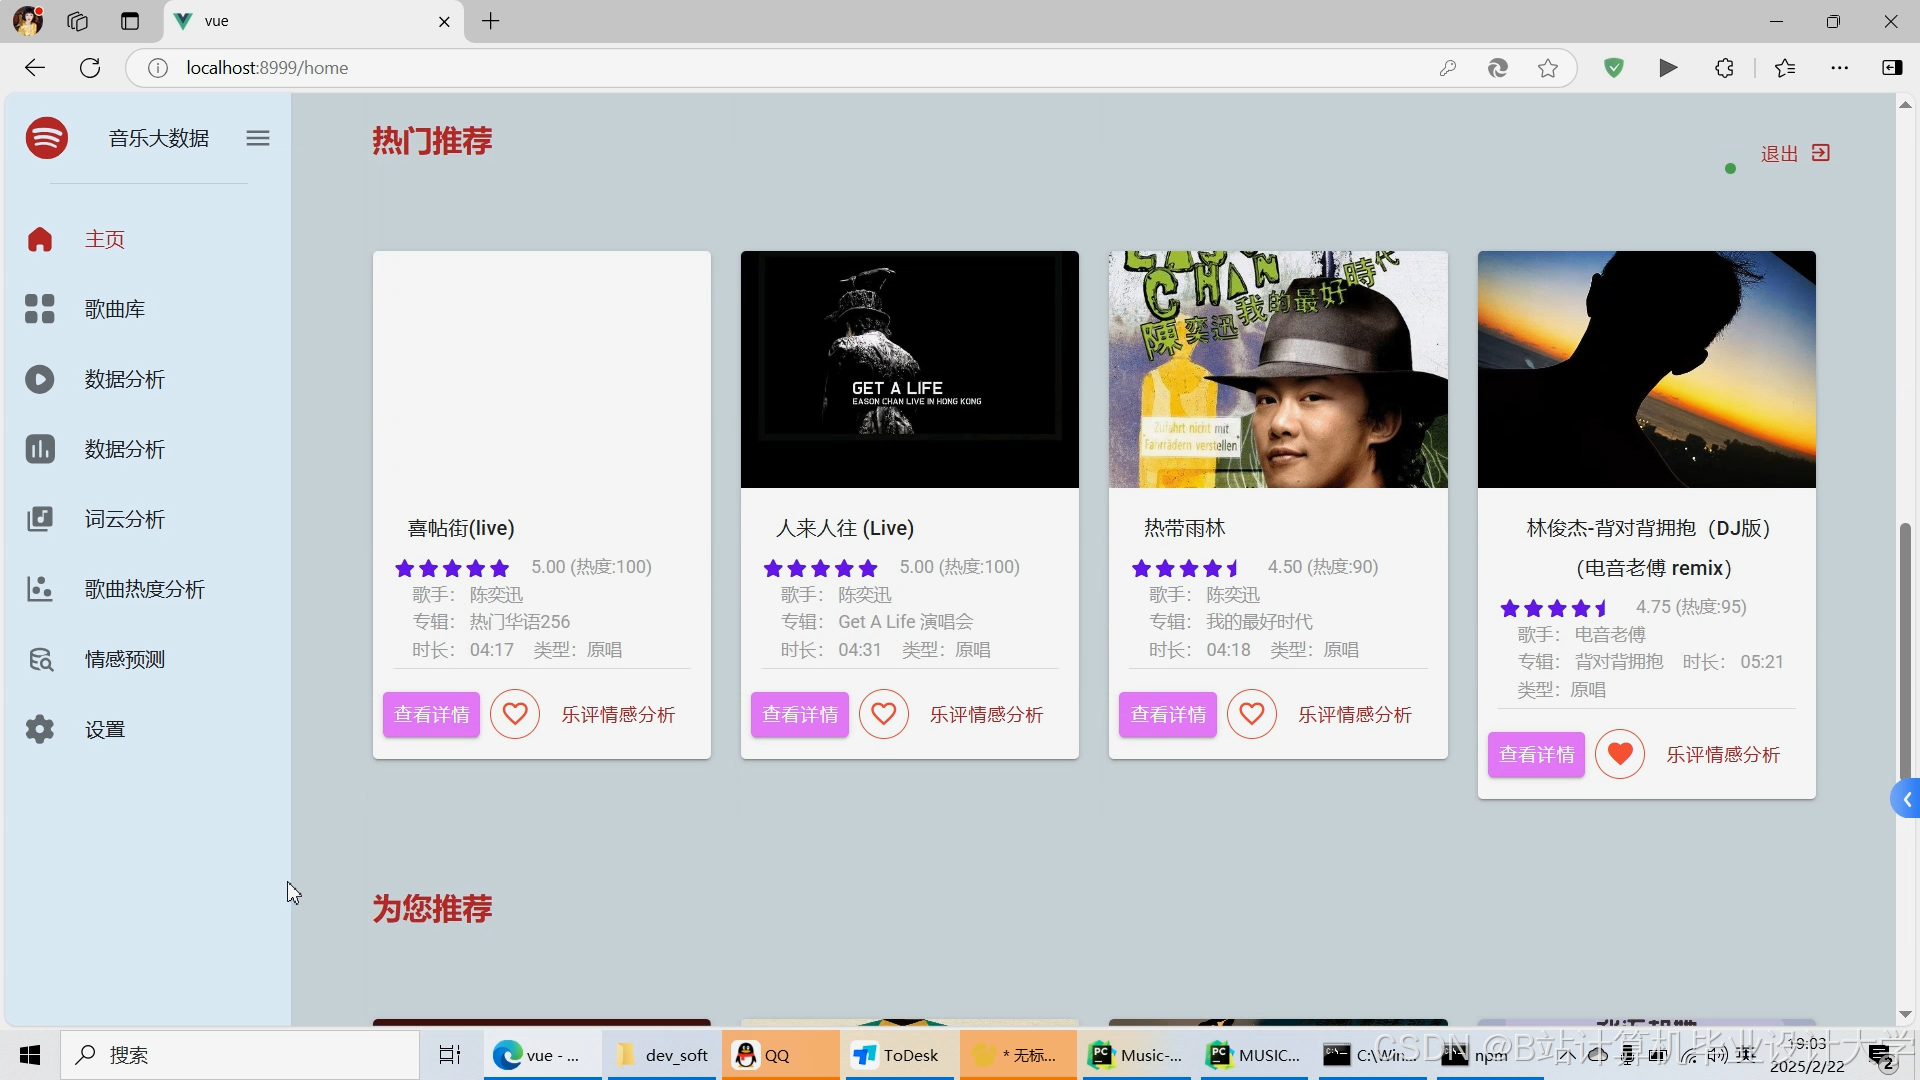Toggle heart favorite on 人来人往 (Live) card

883,714
